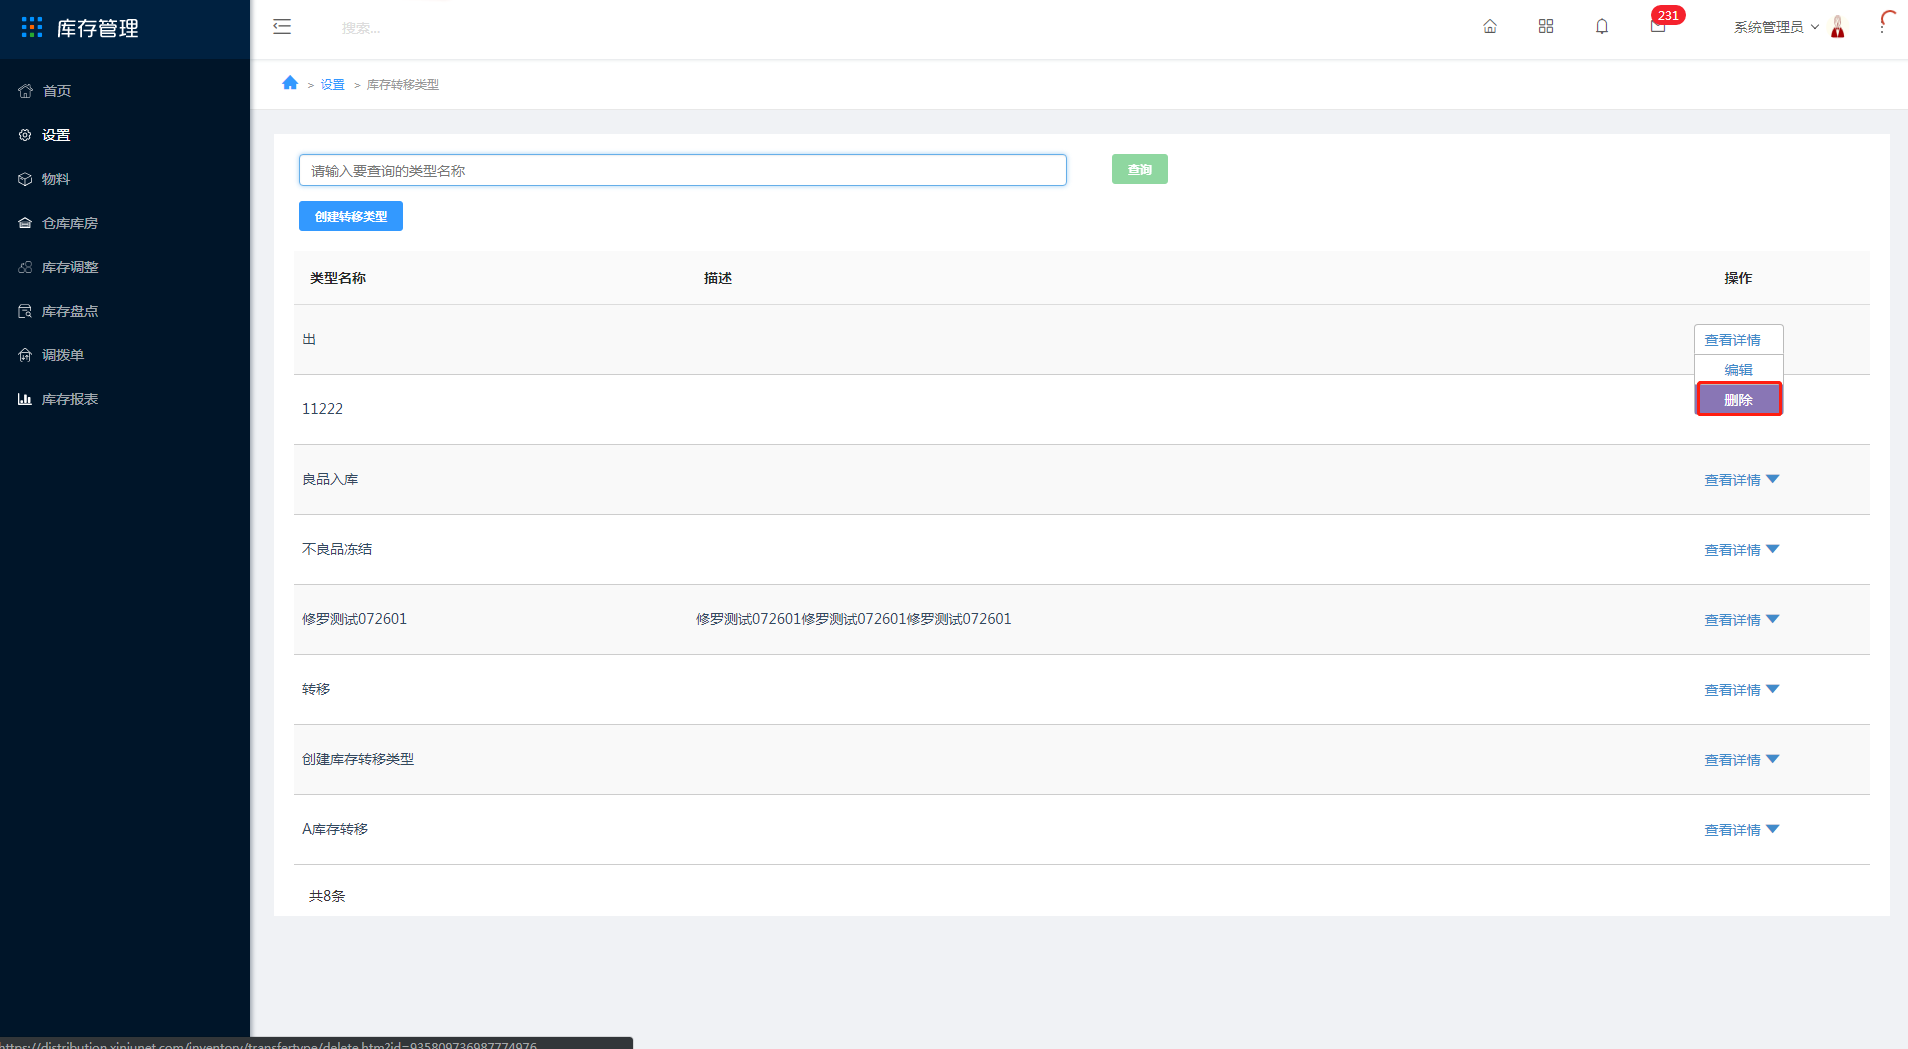The image size is (1908, 1049).
Task: Click the 设置 gear icon in sidebar
Action: tap(25, 135)
